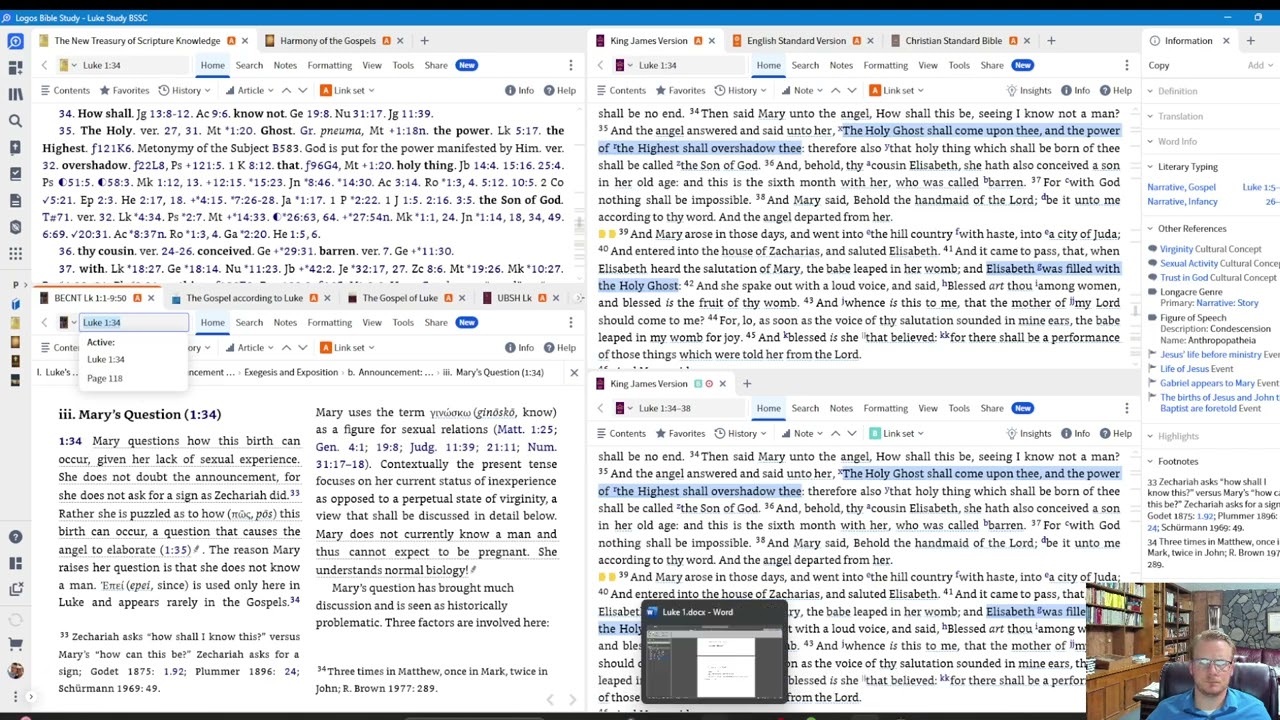Click the question mark help icon in left sidebar

[x=15, y=537]
